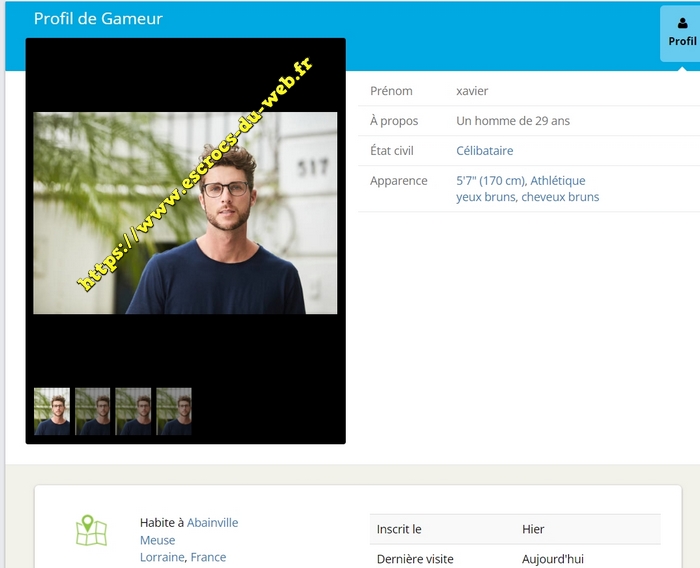Select the second photo thumbnail
This screenshot has width=700, height=568.
(93, 411)
